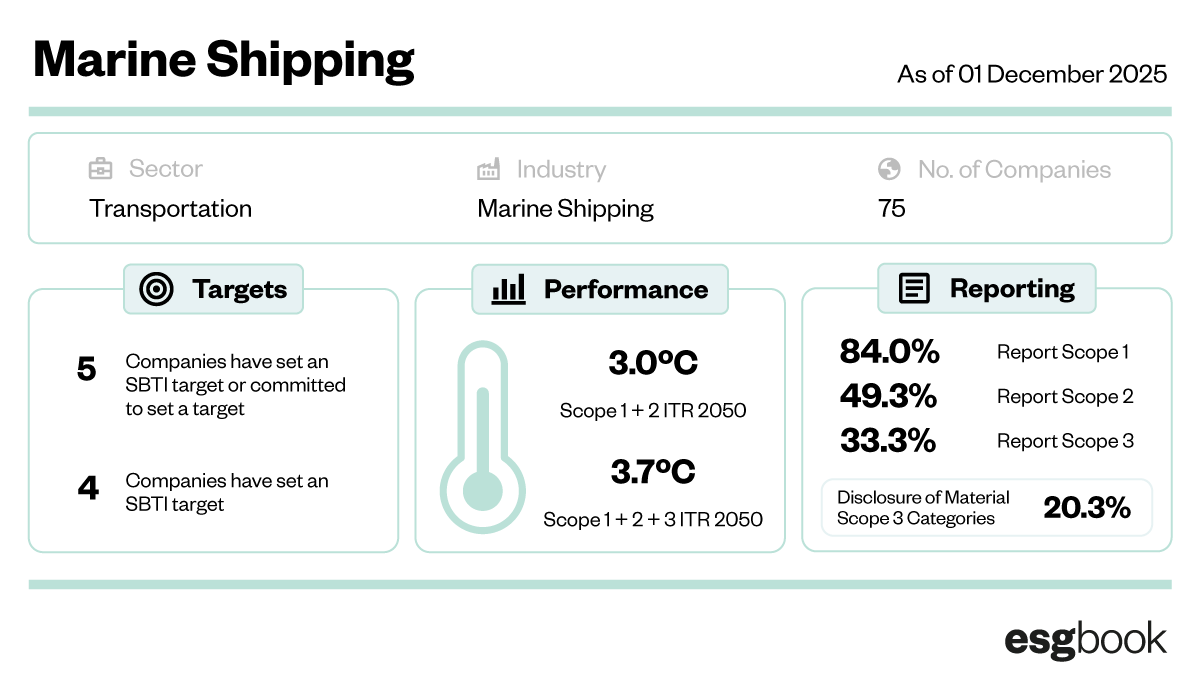Select the Performance header tab

600,290
